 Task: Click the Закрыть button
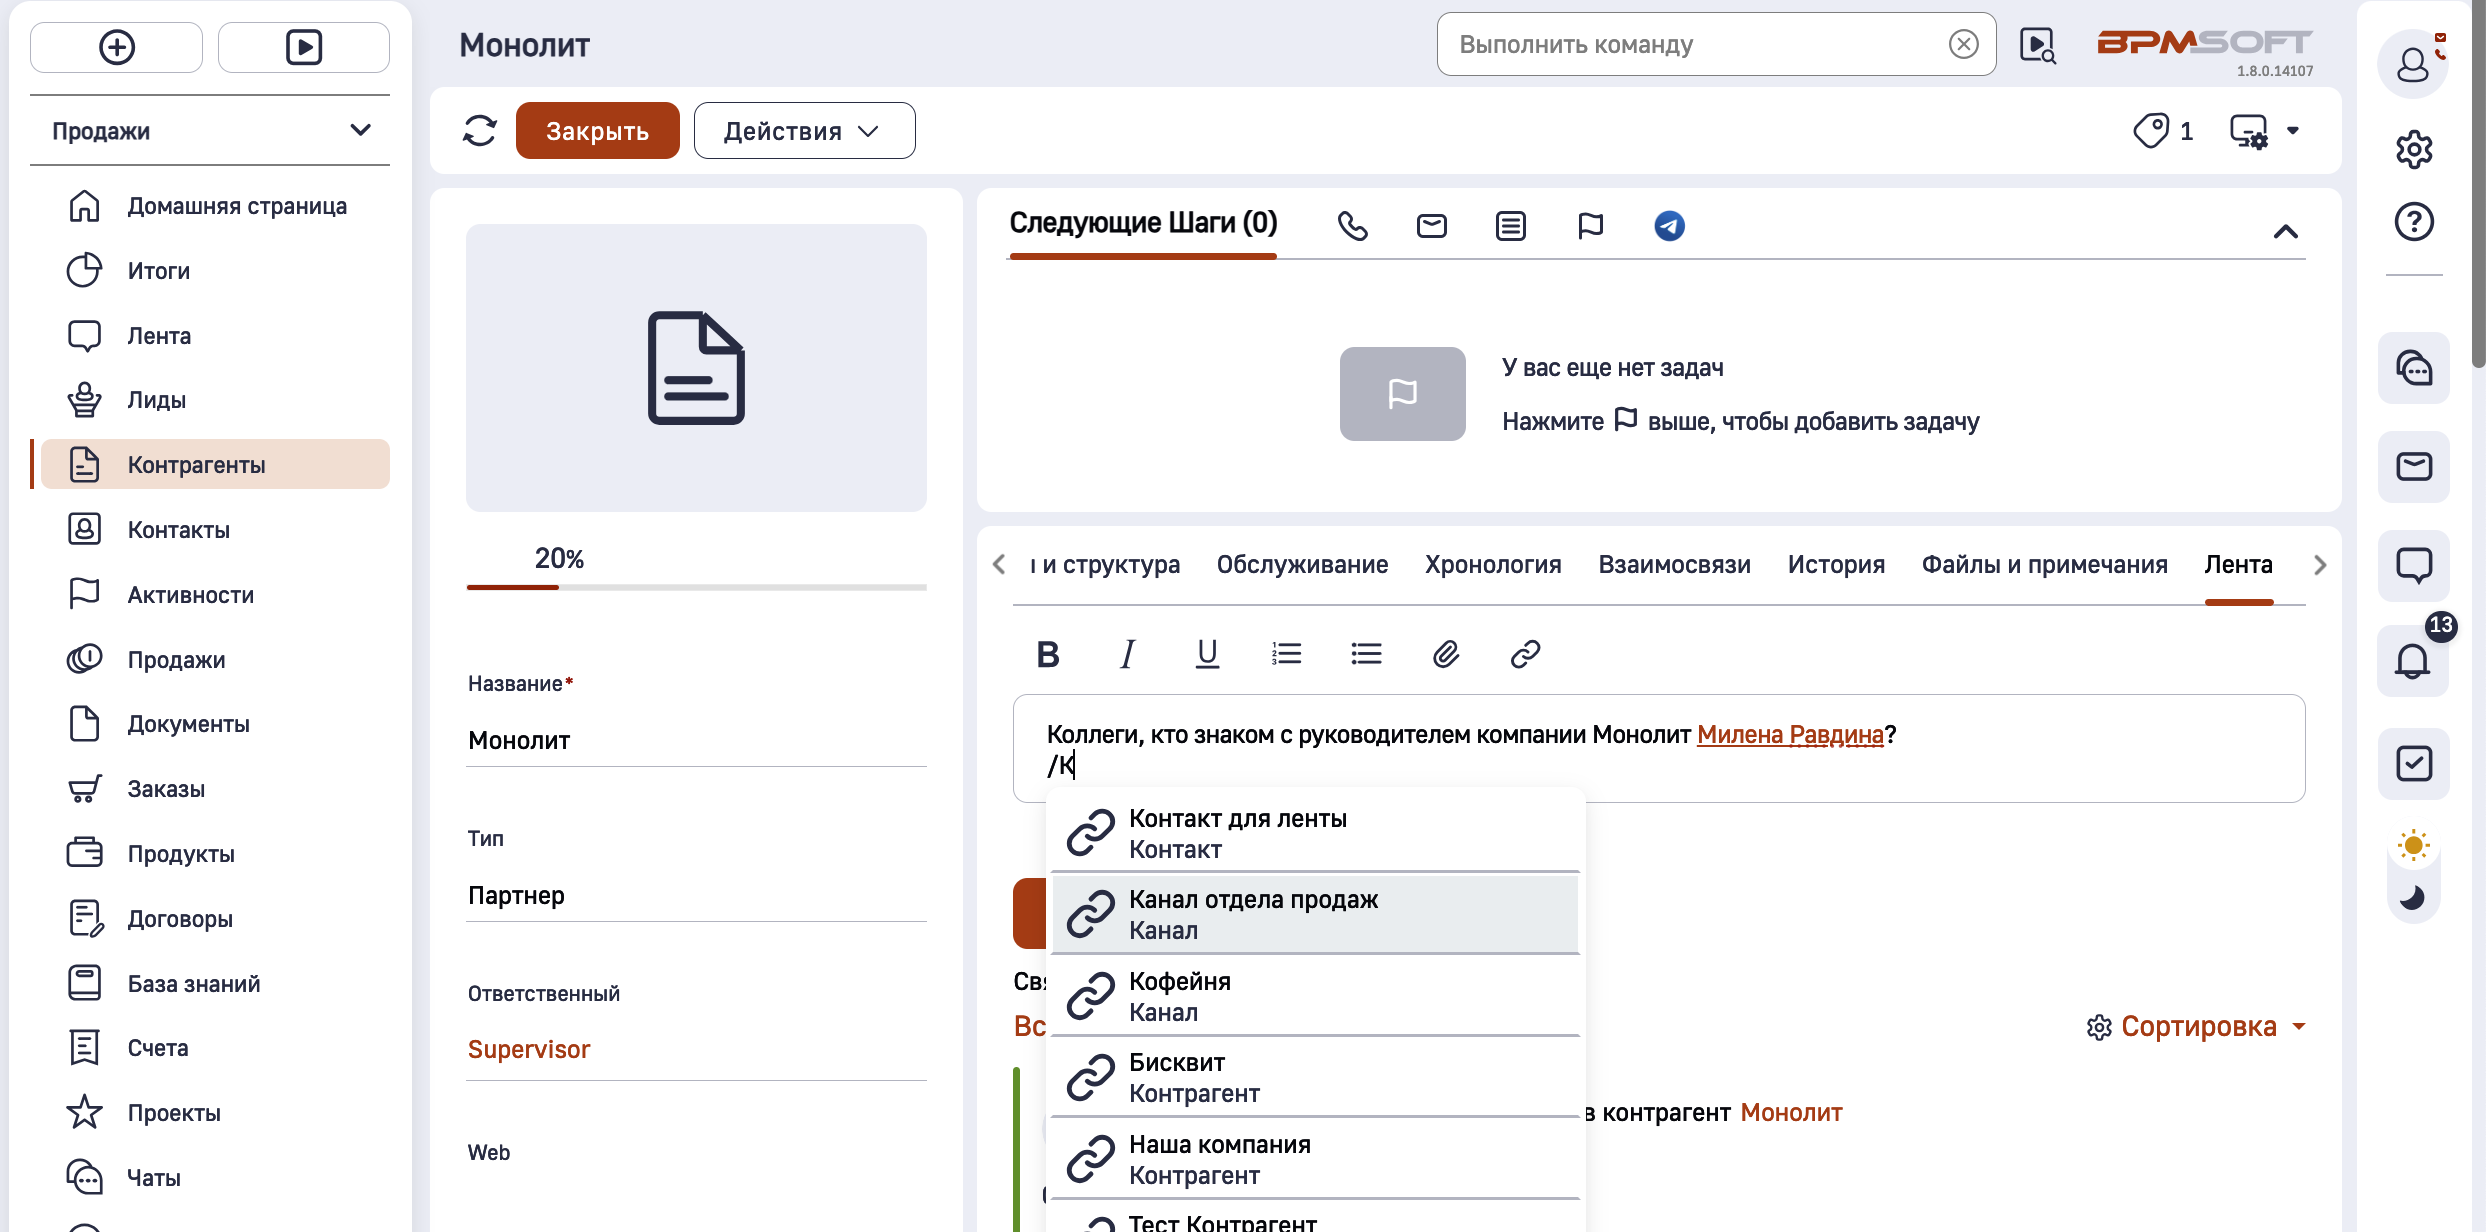597,130
